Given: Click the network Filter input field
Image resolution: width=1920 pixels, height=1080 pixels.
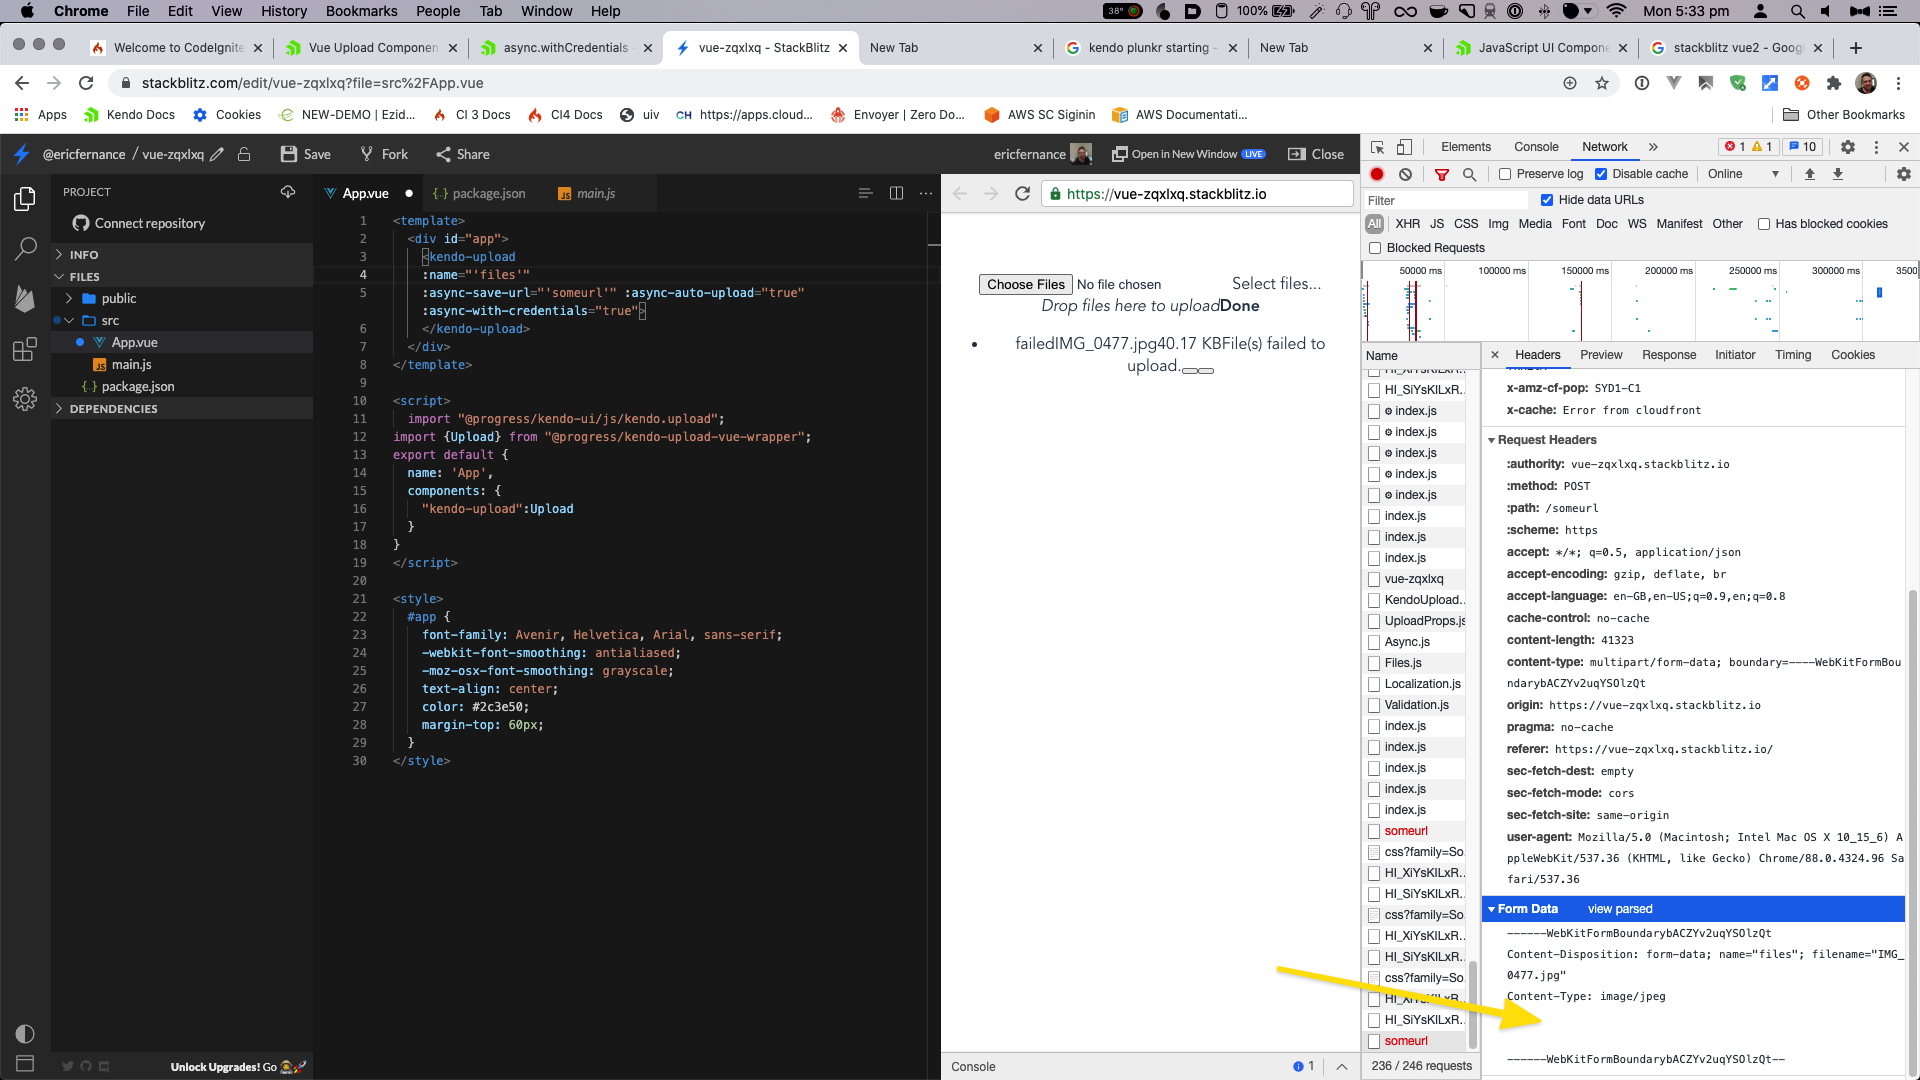Looking at the screenshot, I should click(1445, 201).
